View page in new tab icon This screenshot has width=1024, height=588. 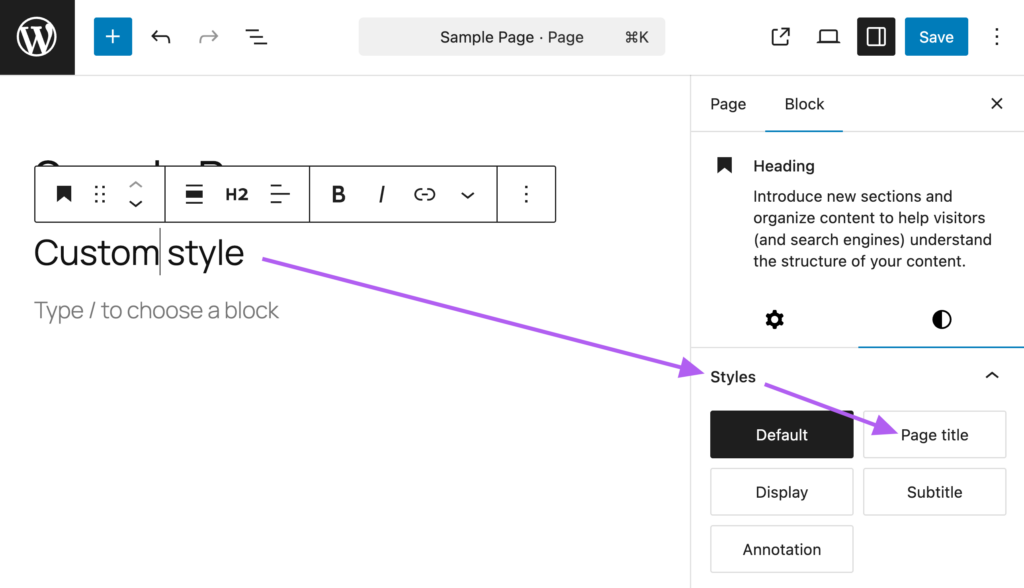781,37
